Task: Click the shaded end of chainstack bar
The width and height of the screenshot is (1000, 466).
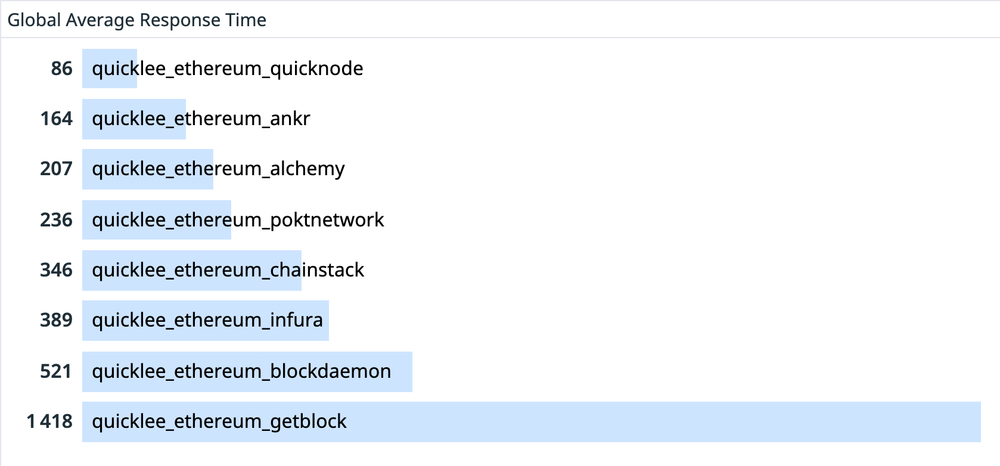Action: tap(296, 270)
